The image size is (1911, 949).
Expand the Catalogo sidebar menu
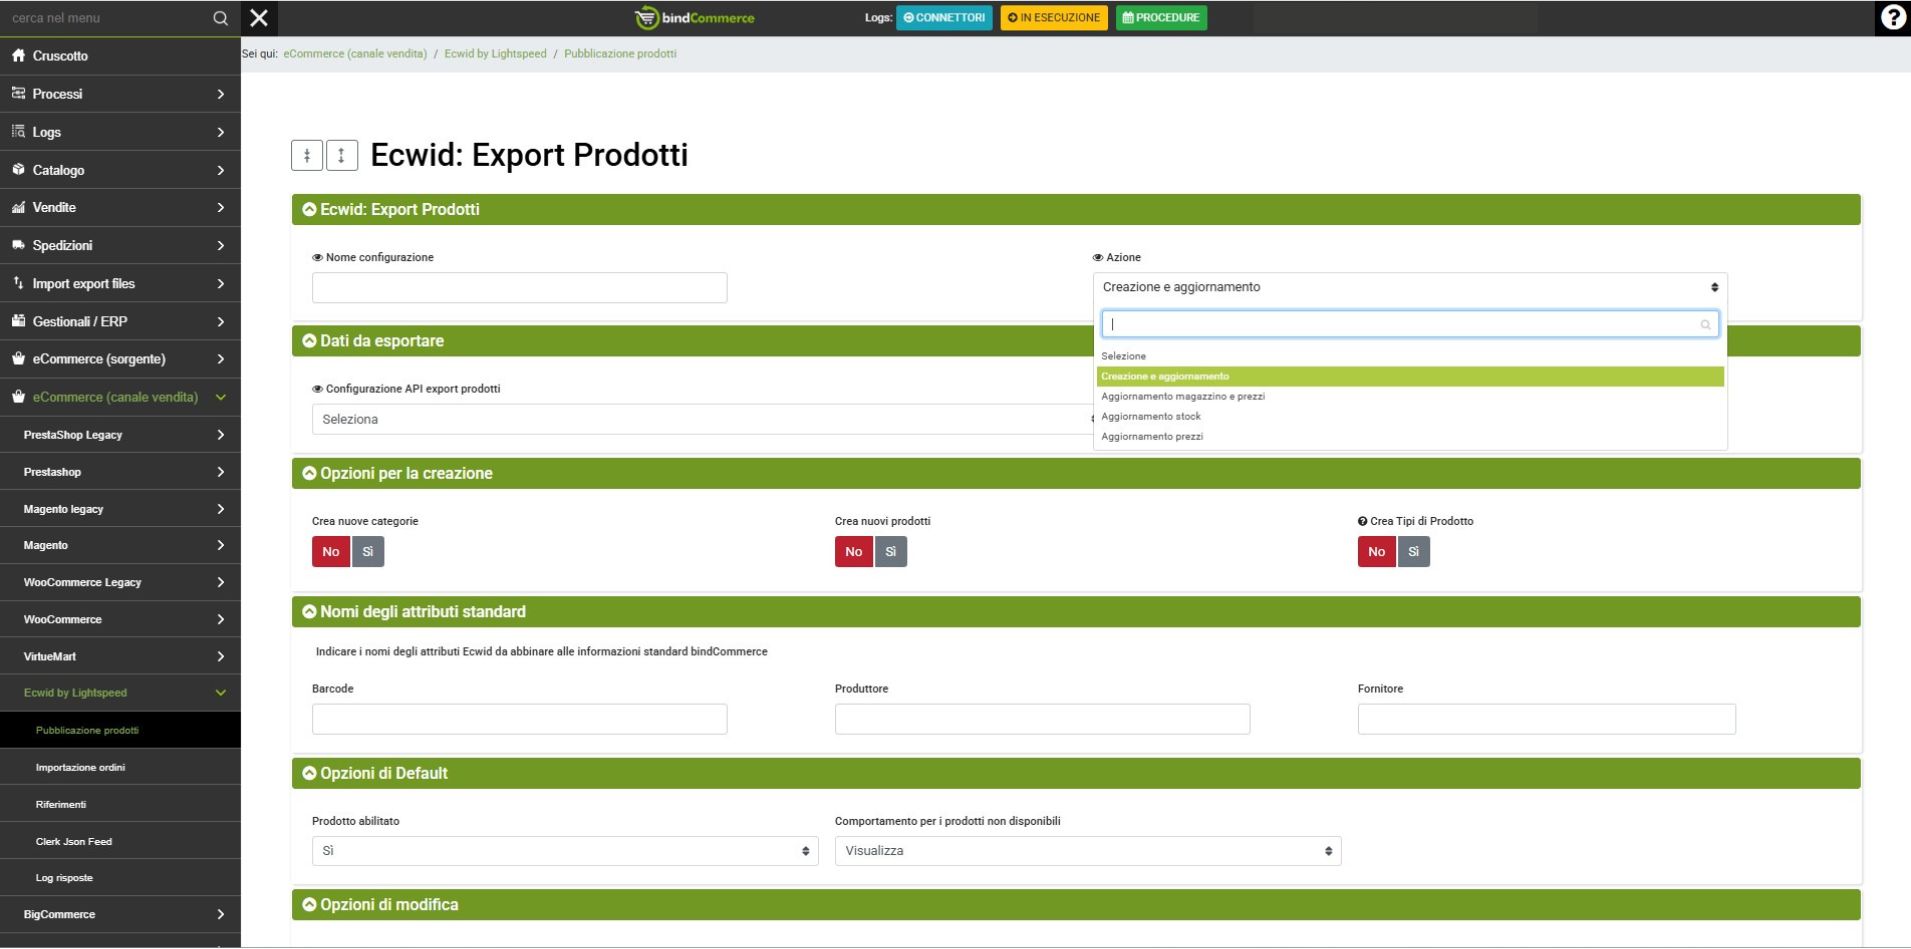click(x=120, y=170)
